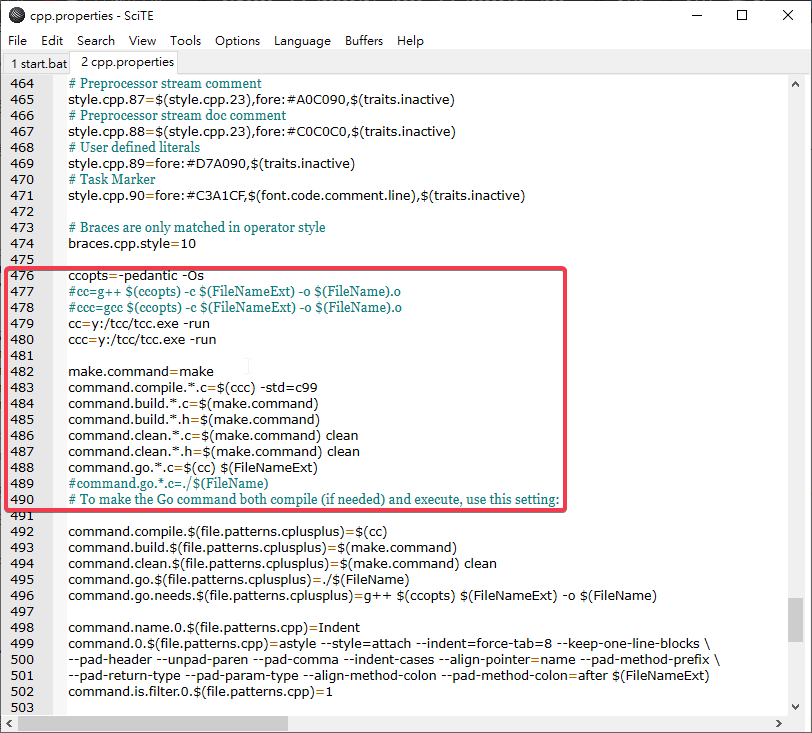Click 'command.compile.$(file.patterns.cplusplus)=$(cc)' line
Screen dimensions: 812x733
click(x=228, y=531)
